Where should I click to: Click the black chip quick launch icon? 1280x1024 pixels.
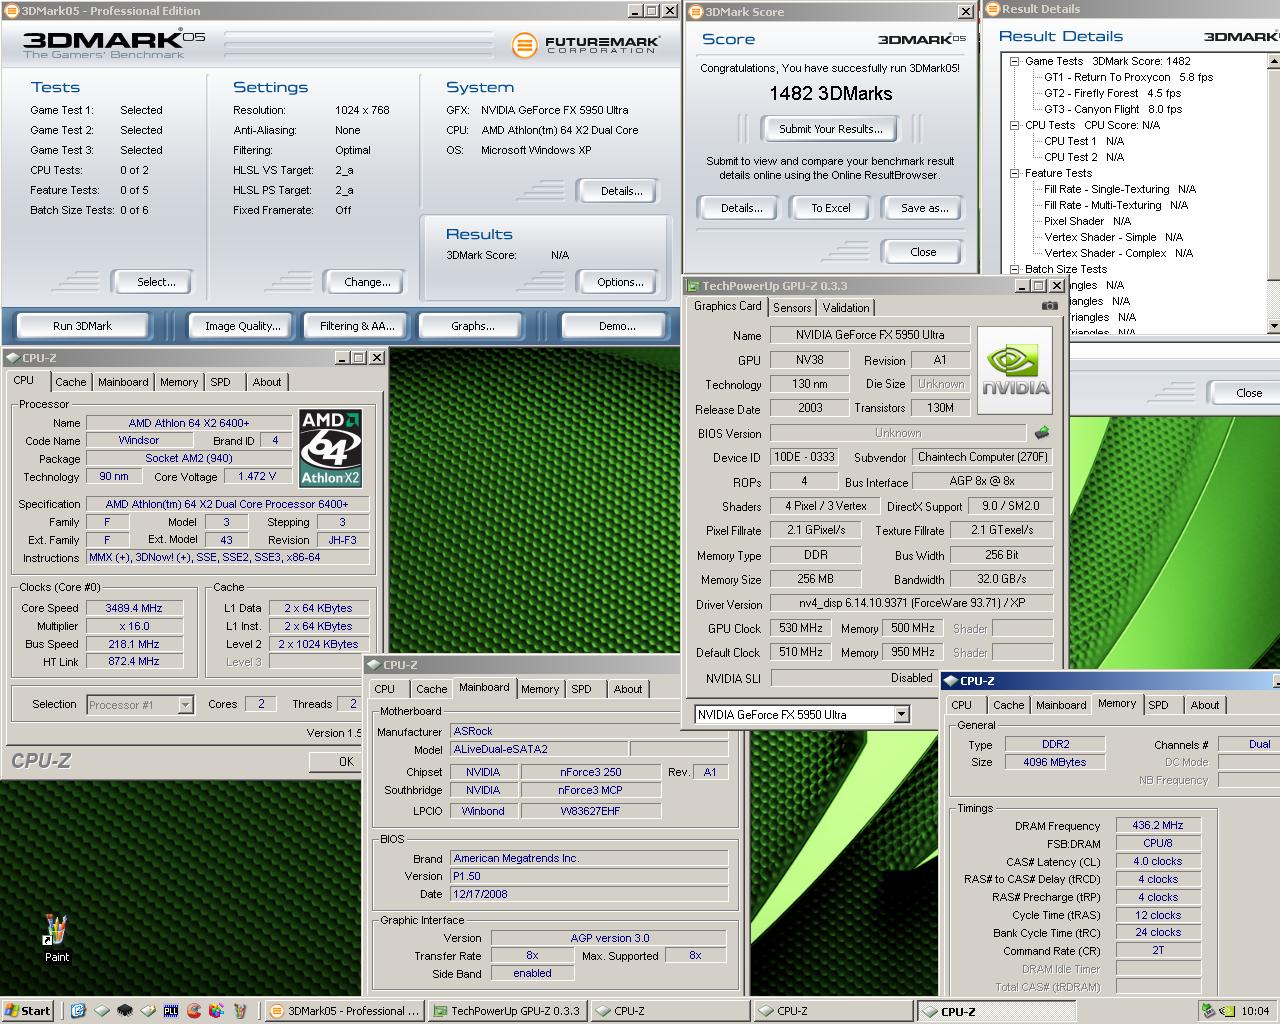124,1011
